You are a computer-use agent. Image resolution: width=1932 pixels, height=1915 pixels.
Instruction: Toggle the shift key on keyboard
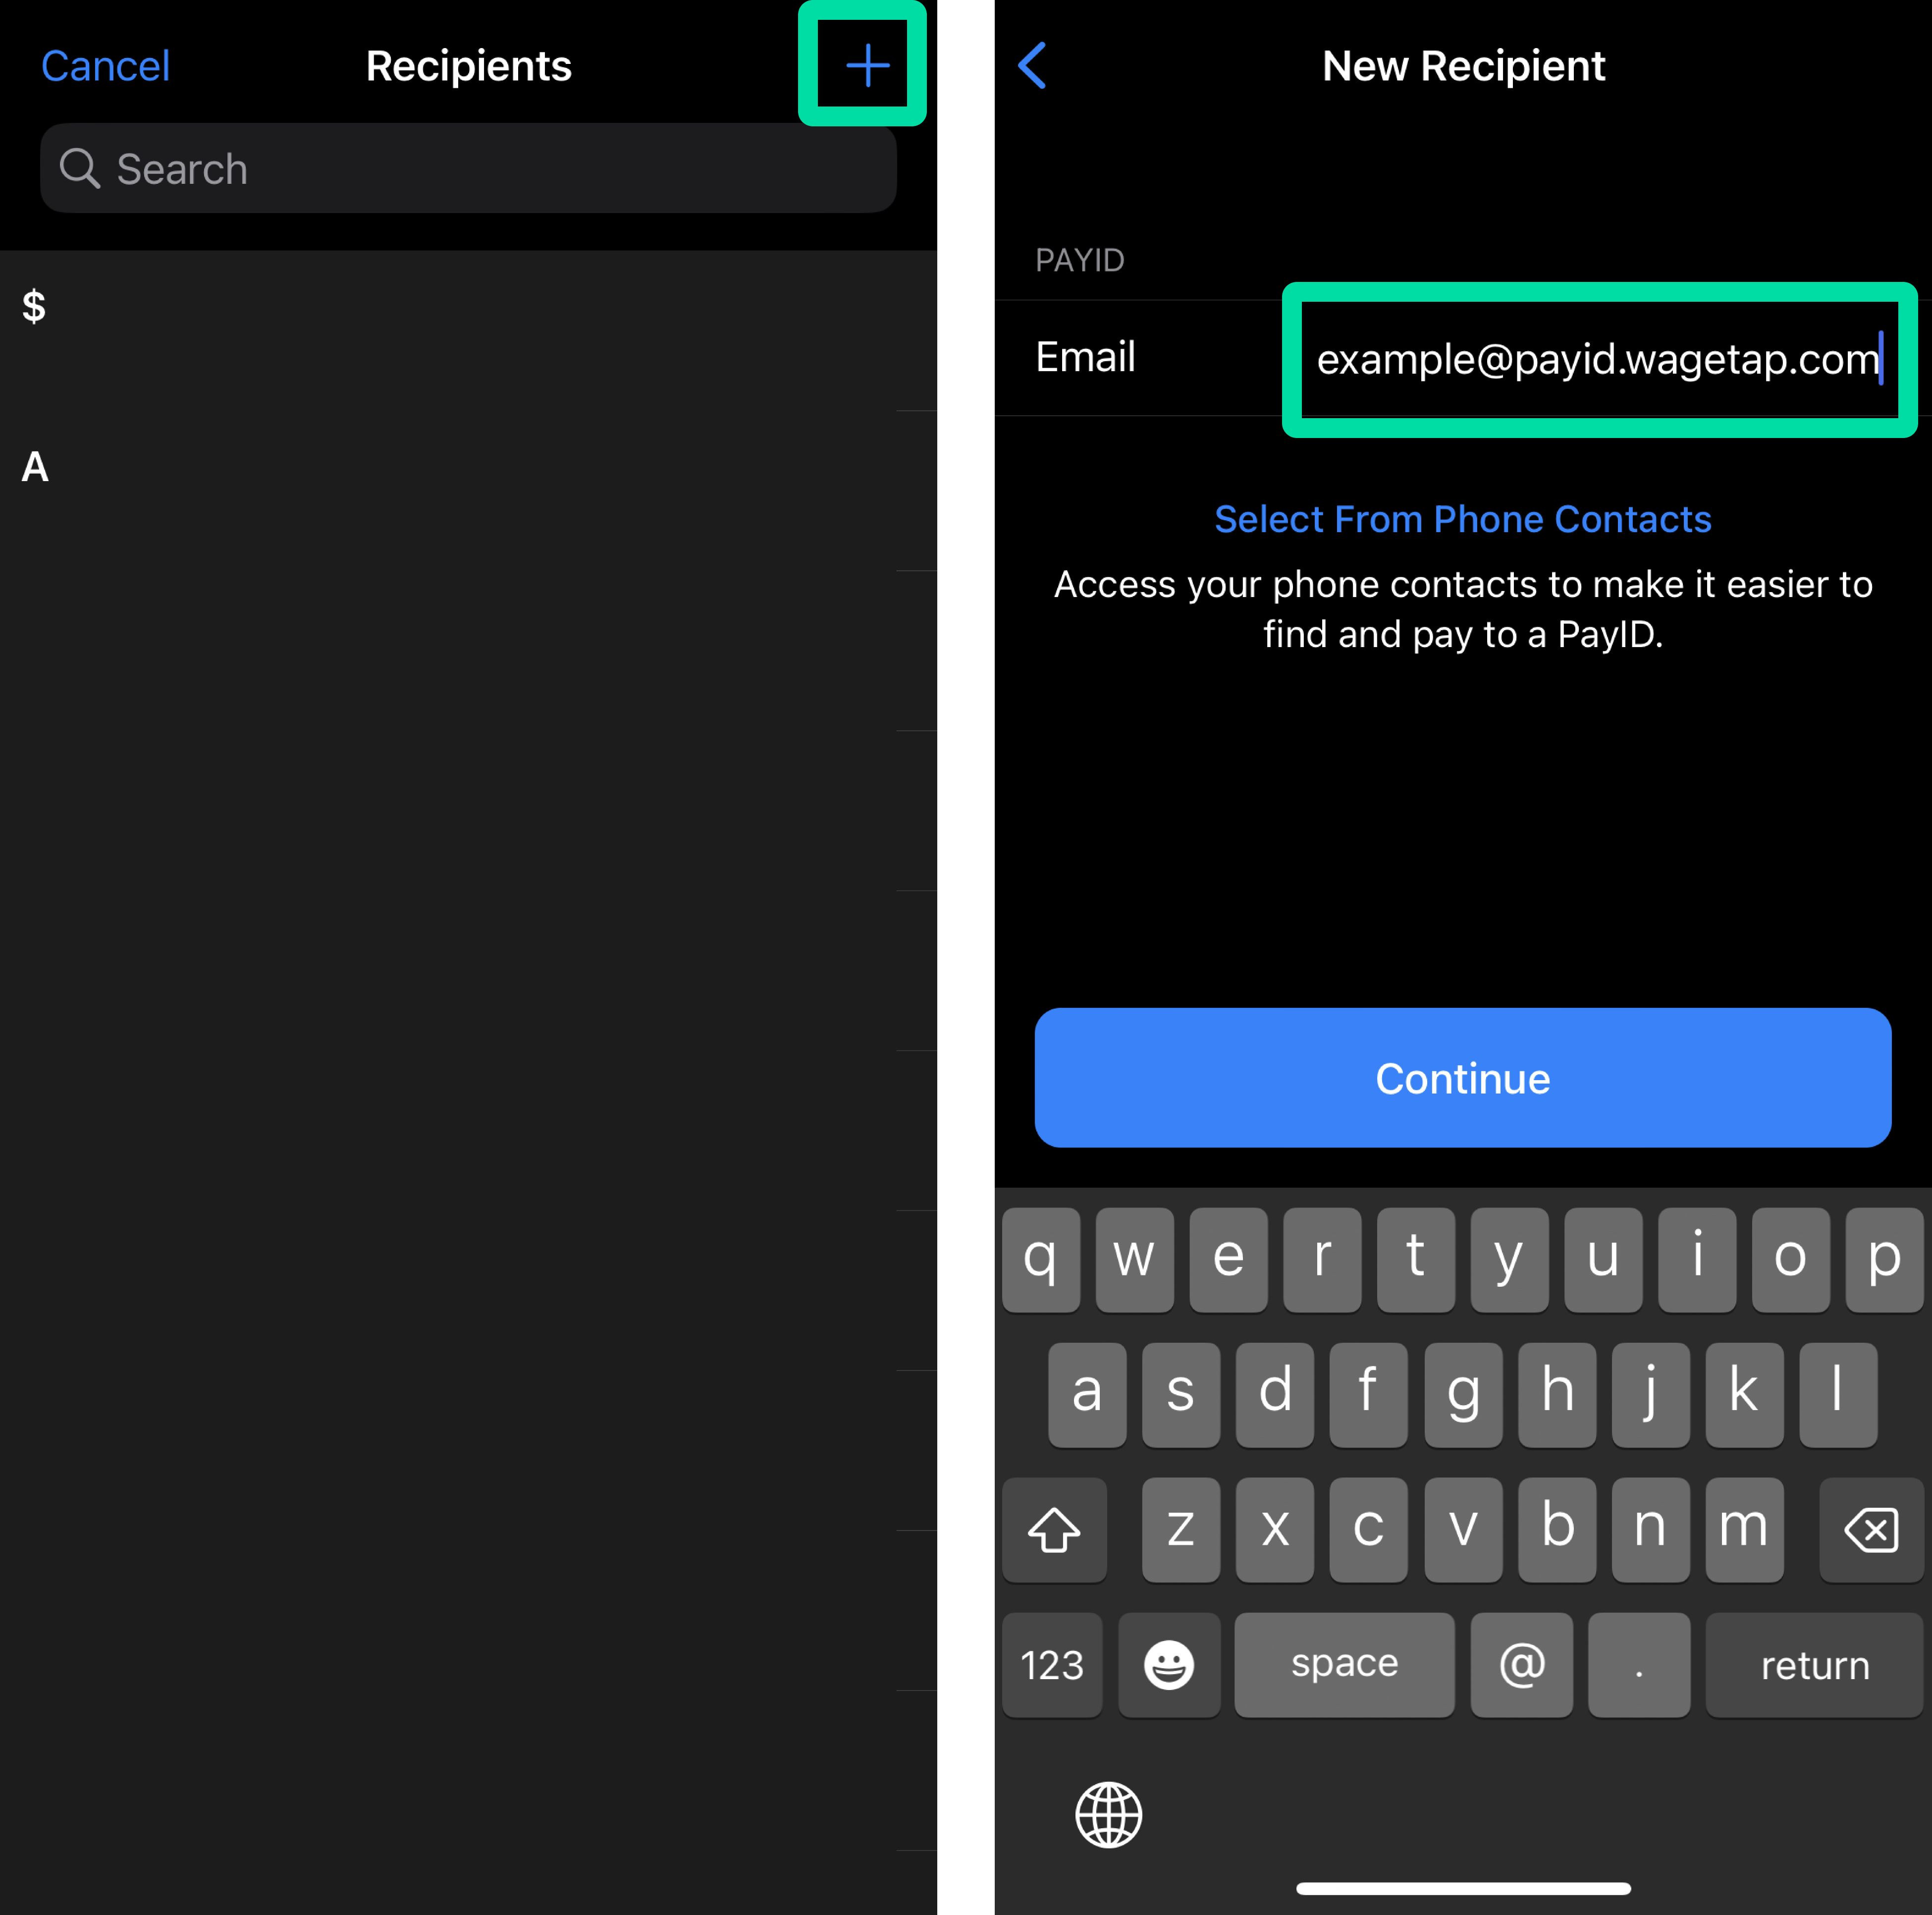(1053, 1529)
